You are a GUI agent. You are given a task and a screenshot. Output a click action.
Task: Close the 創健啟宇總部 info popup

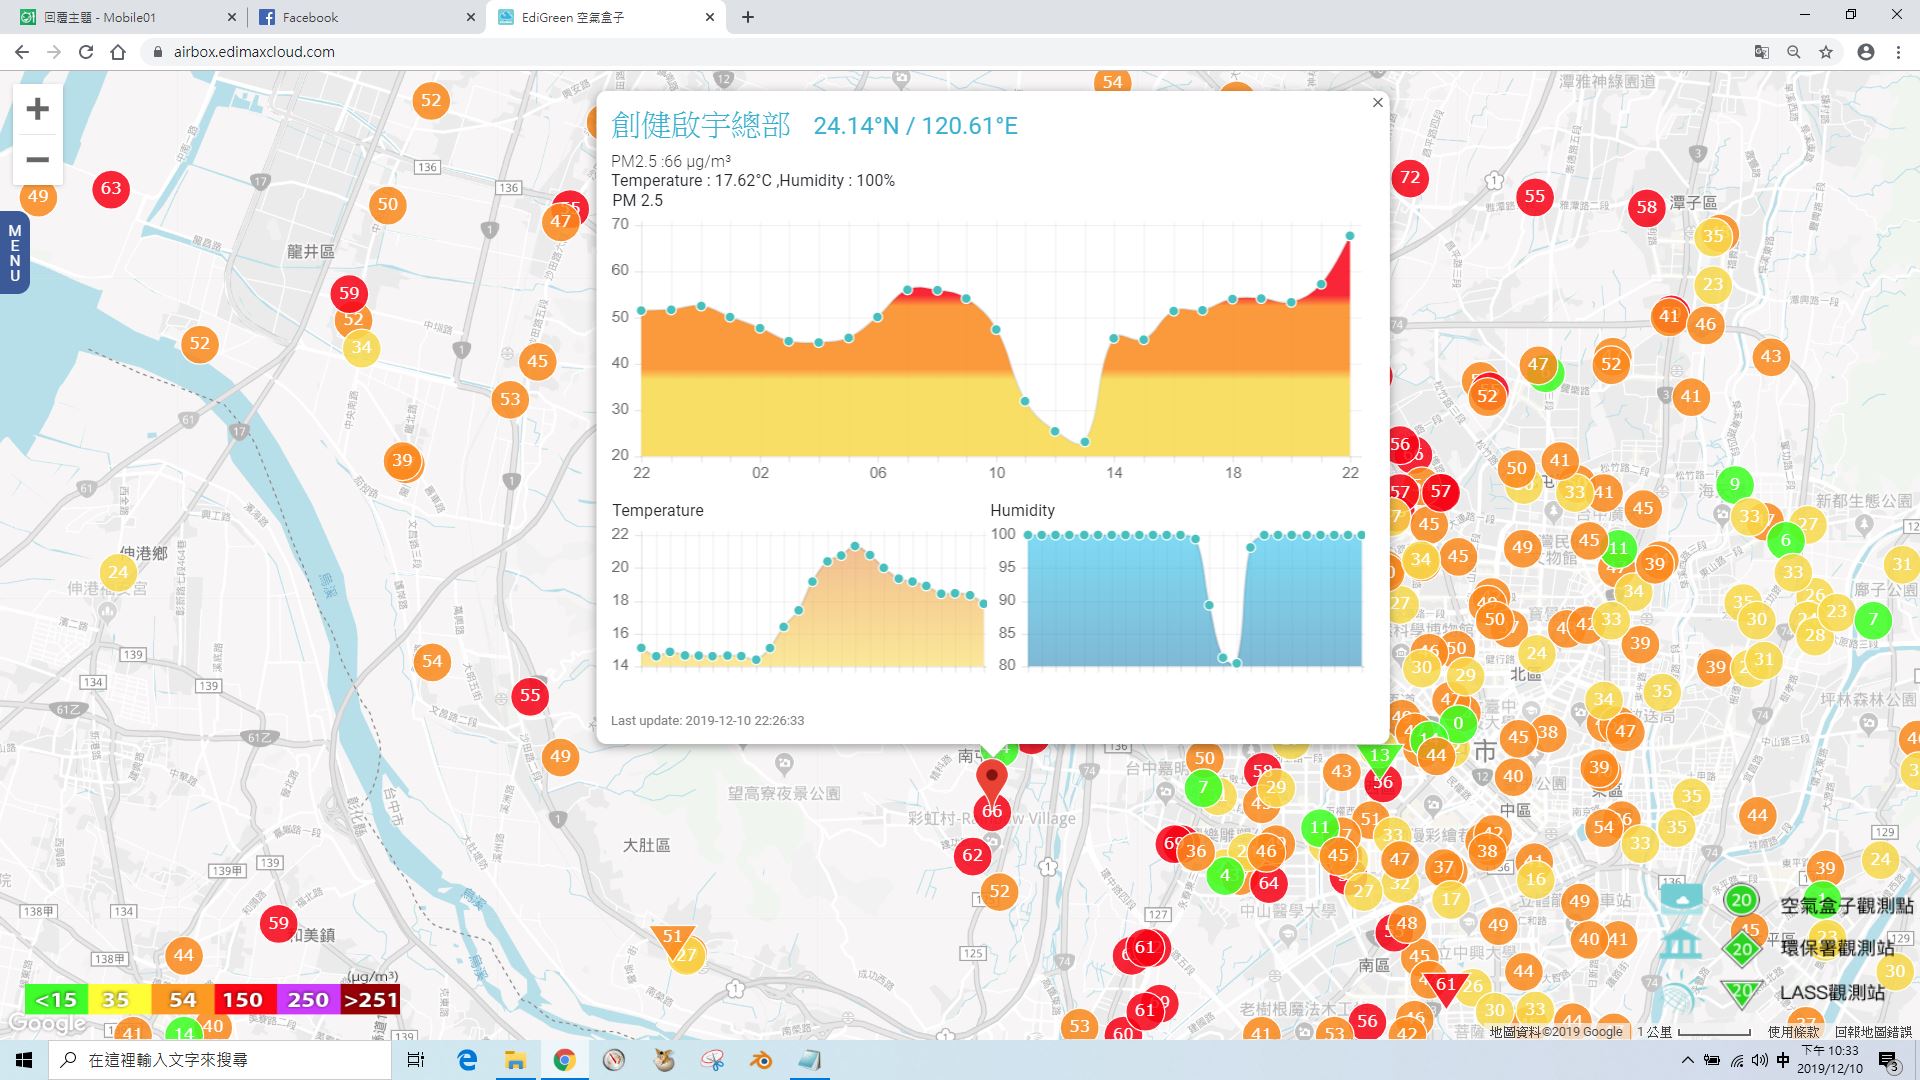pyautogui.click(x=1377, y=102)
